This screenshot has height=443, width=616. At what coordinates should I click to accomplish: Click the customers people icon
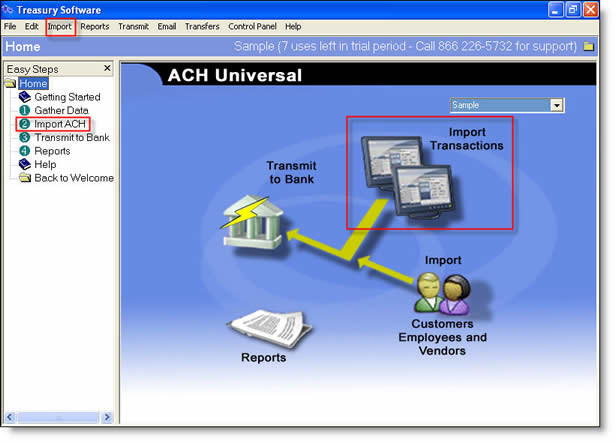tap(443, 294)
